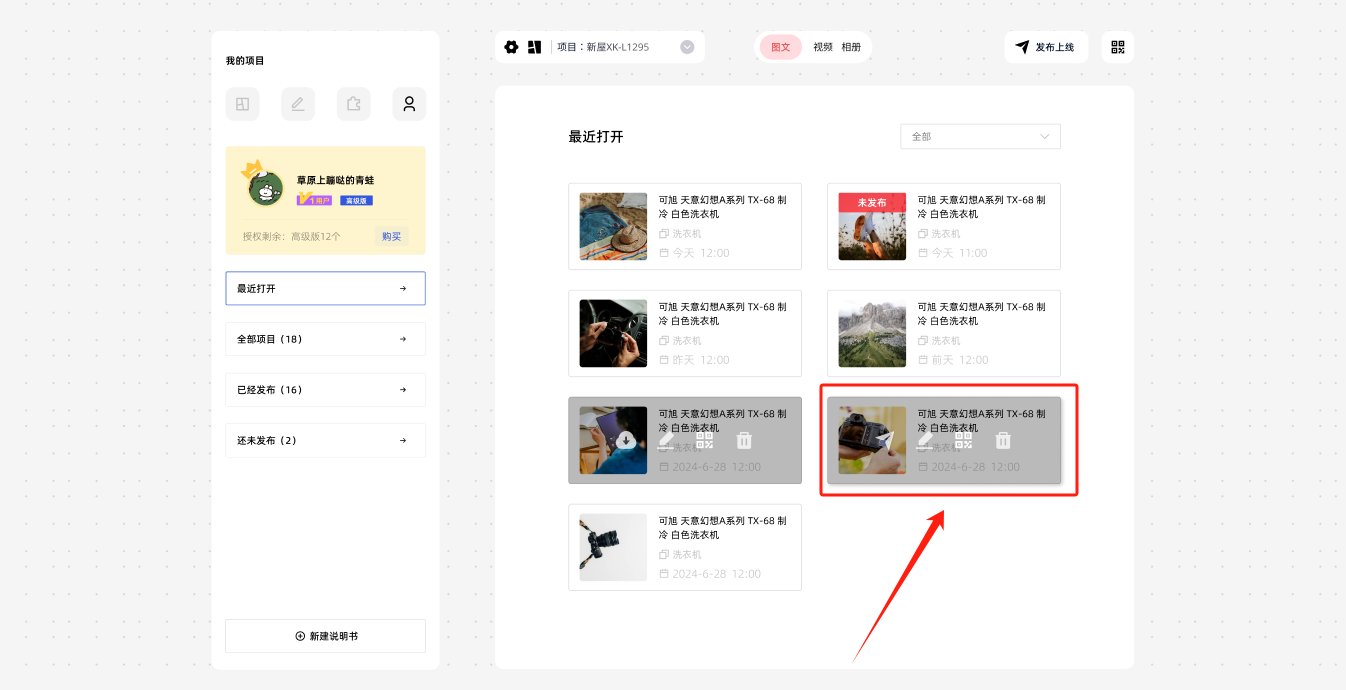Click the layout icon beside the settings gear
Image resolution: width=1346 pixels, height=690 pixels.
534,47
